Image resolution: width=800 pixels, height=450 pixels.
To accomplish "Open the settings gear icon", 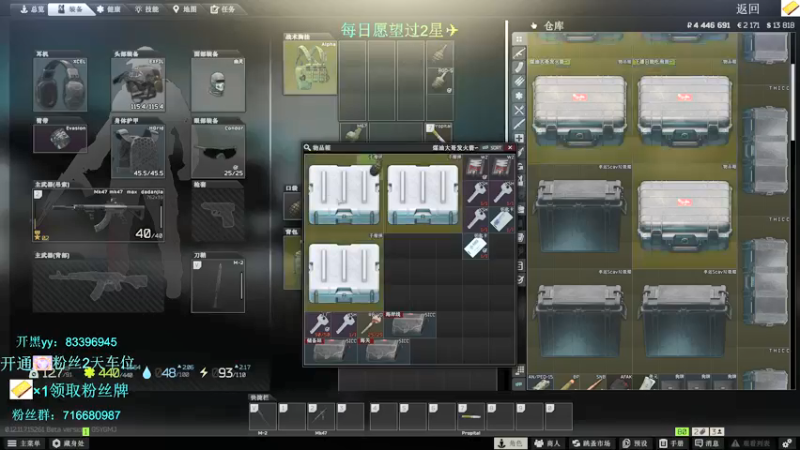I will 787,443.
